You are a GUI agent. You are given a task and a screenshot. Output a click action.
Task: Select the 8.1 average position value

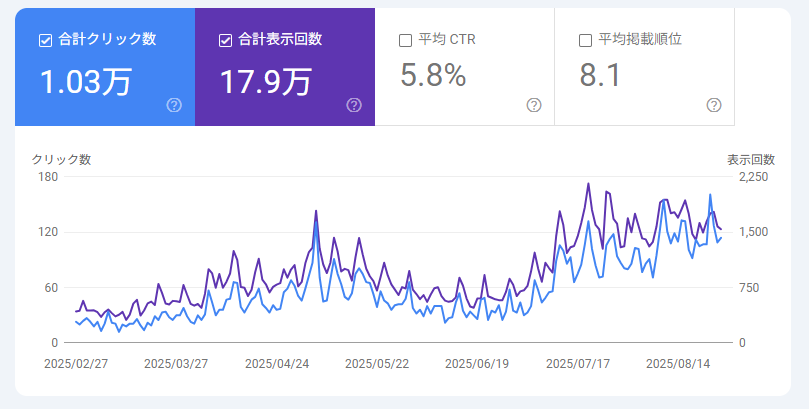click(601, 75)
